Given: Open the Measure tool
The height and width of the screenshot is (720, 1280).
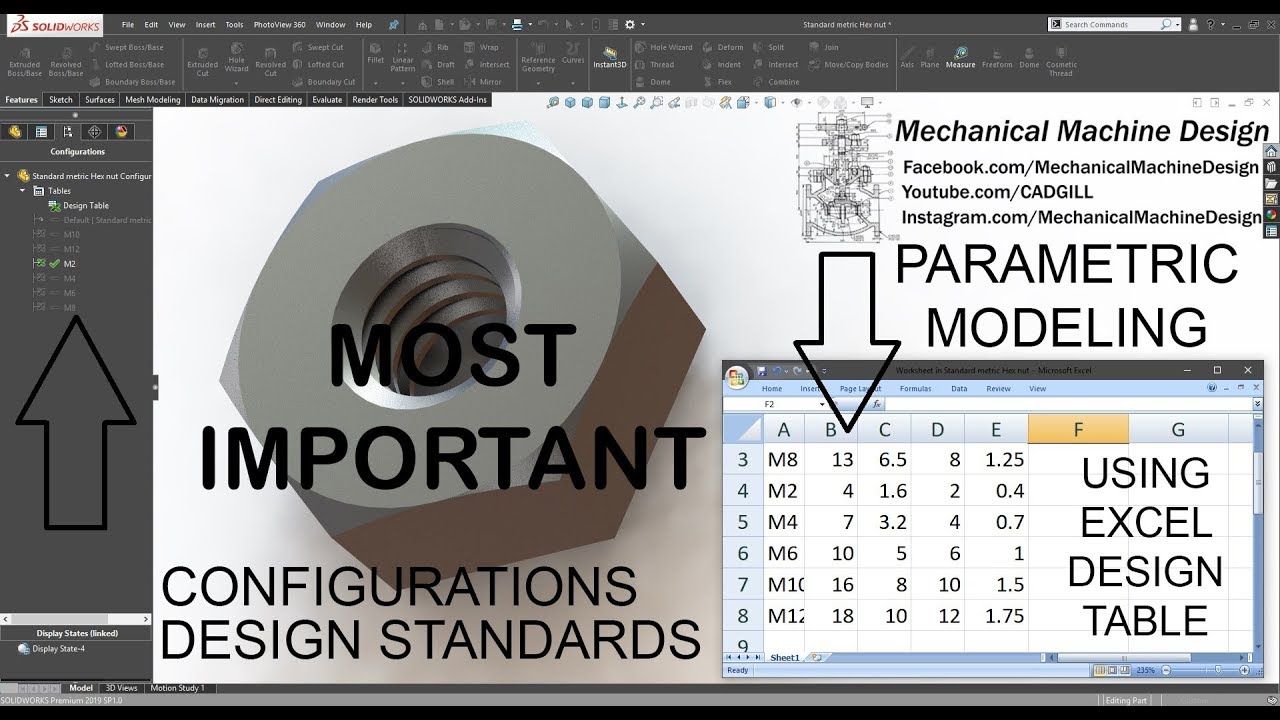Looking at the screenshot, I should [x=960, y=57].
